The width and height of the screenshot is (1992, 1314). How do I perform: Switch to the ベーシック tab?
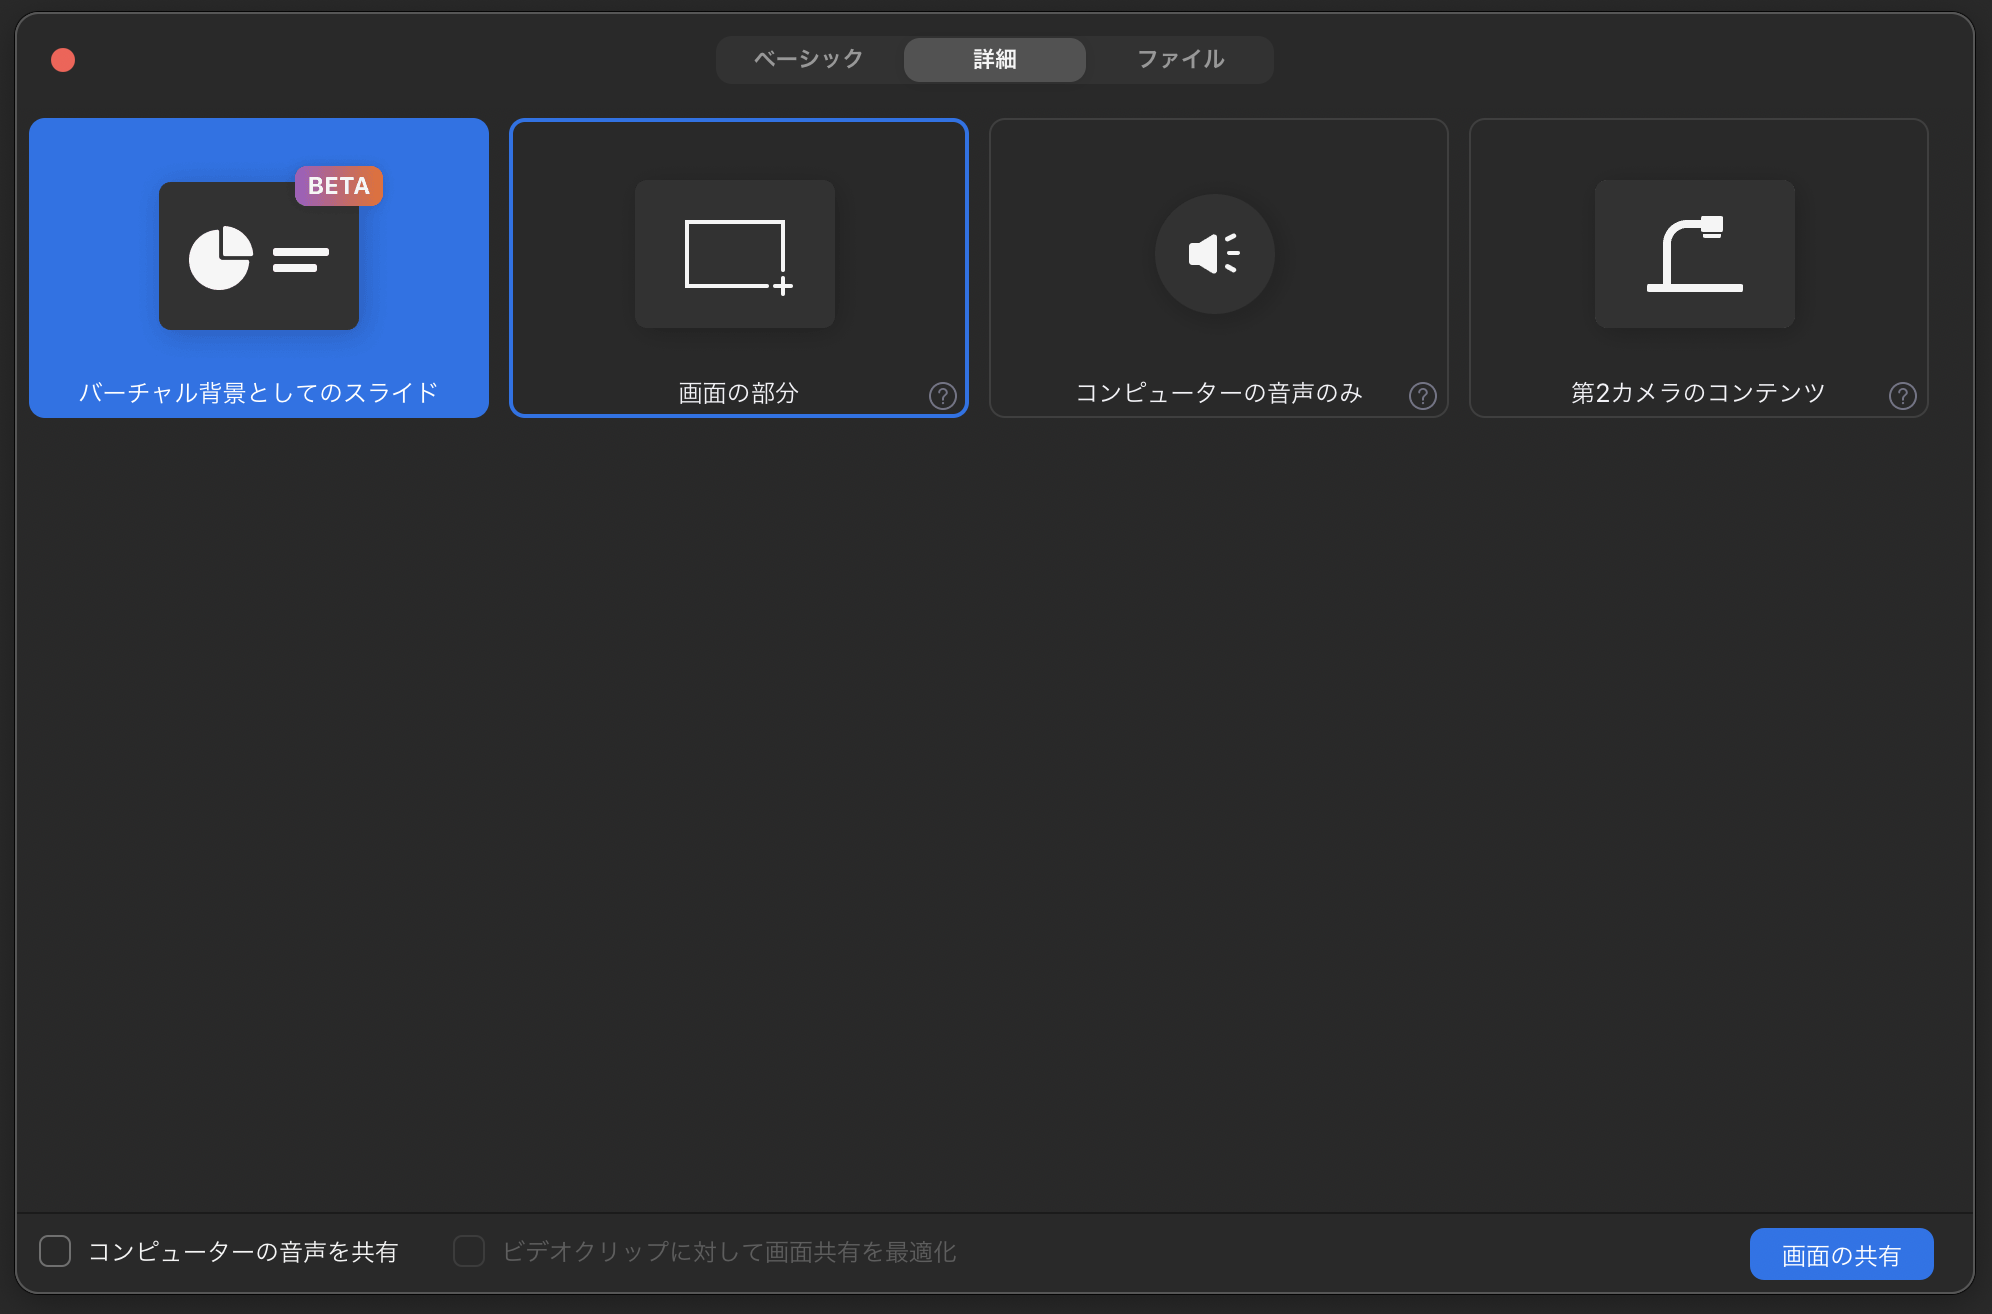click(x=809, y=60)
